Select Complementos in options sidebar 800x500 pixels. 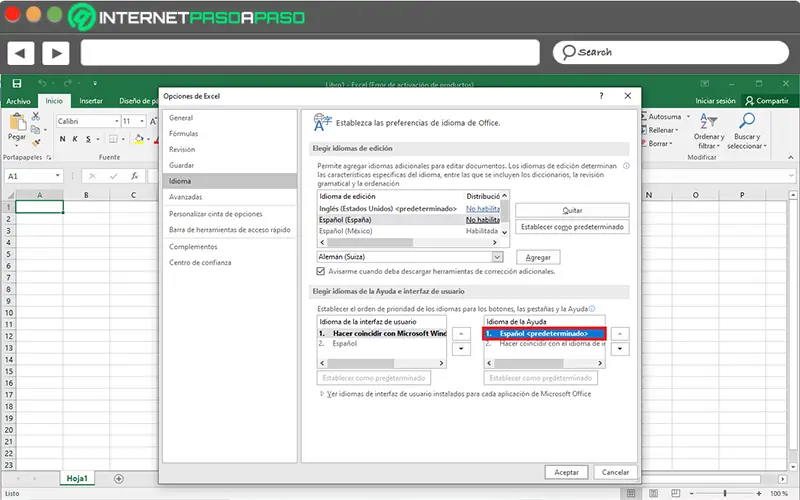[230, 247]
